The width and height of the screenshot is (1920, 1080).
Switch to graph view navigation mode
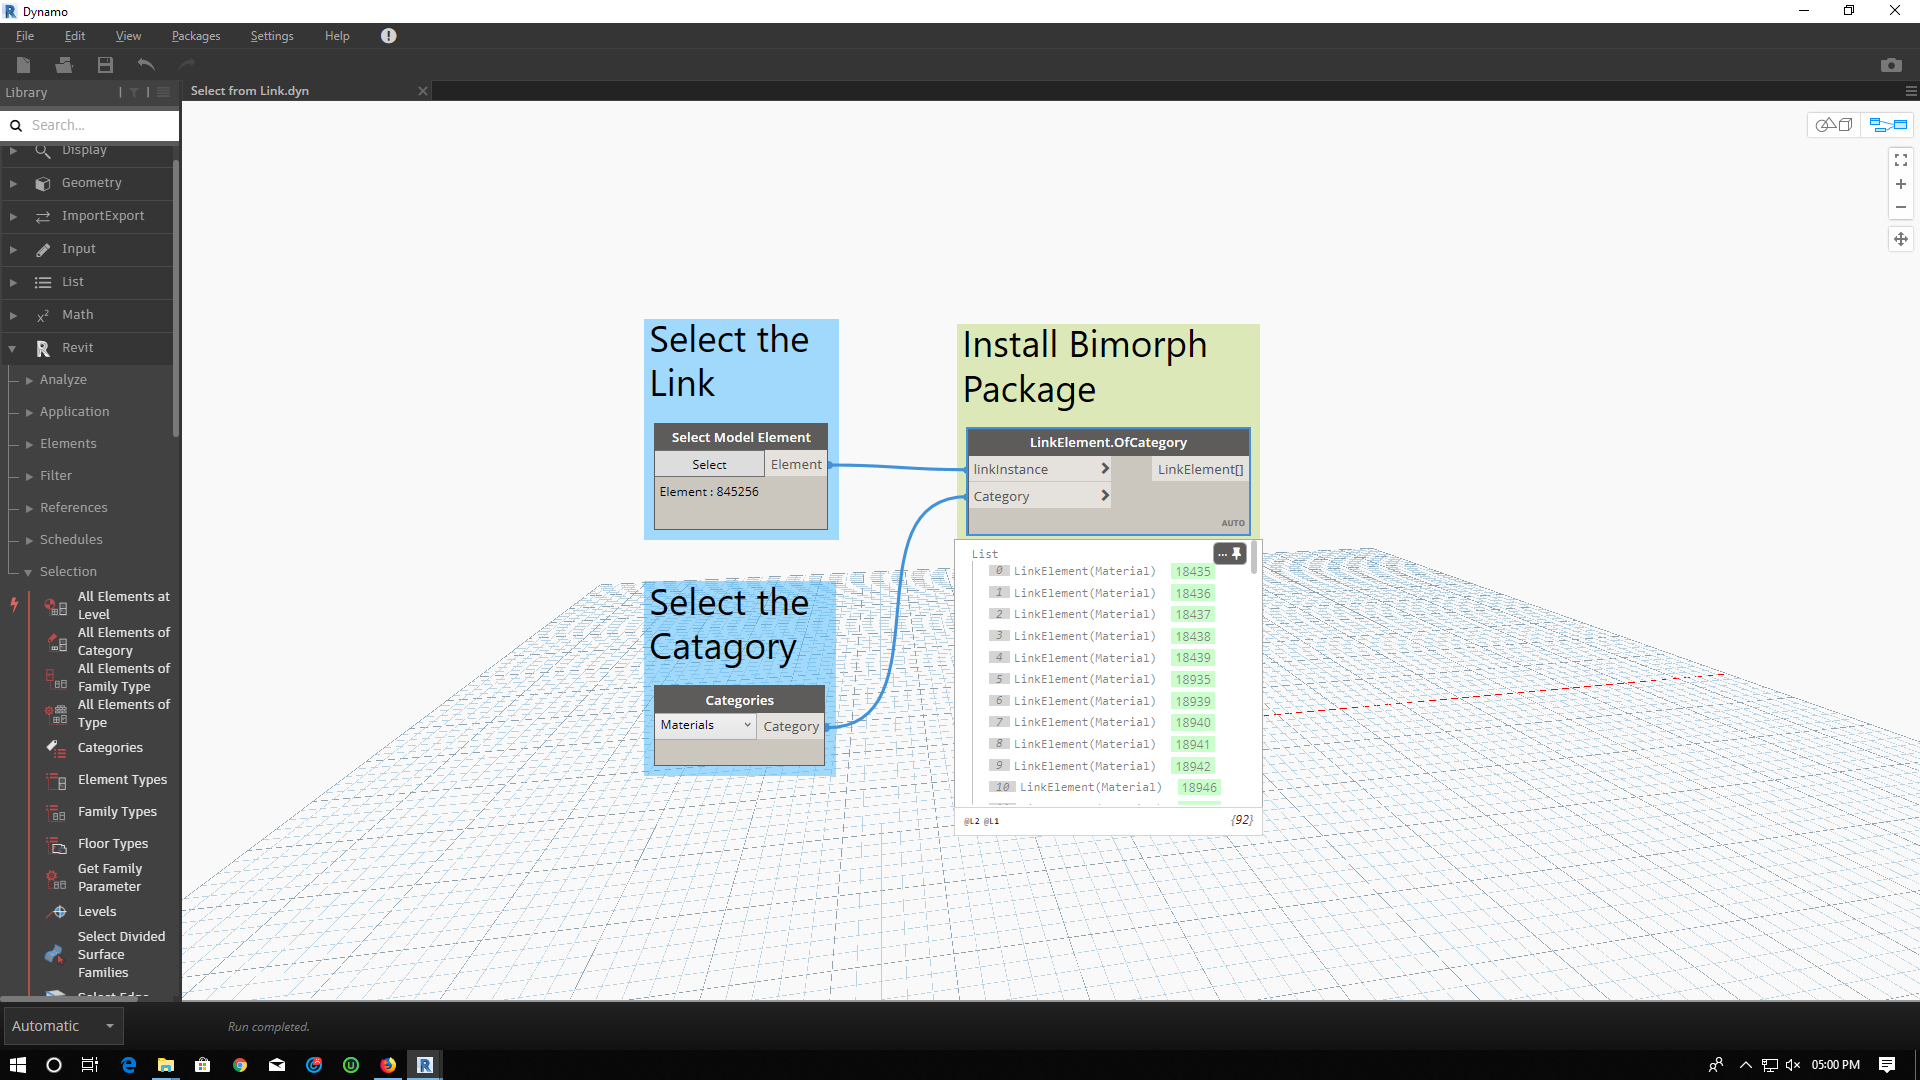coord(1888,125)
